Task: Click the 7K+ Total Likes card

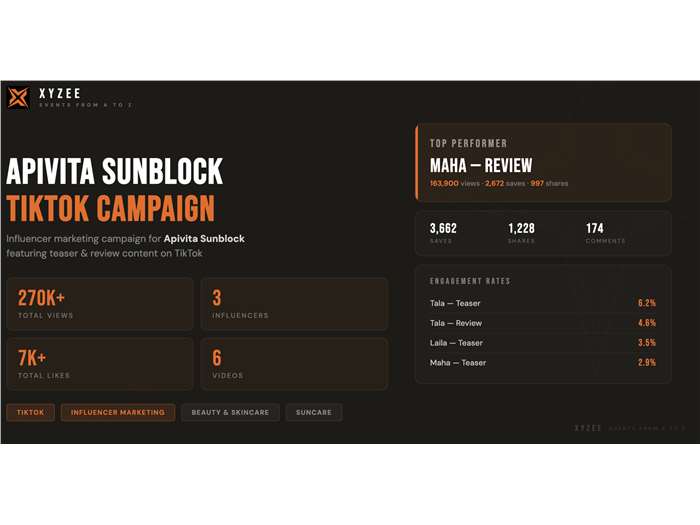Action: (x=99, y=364)
